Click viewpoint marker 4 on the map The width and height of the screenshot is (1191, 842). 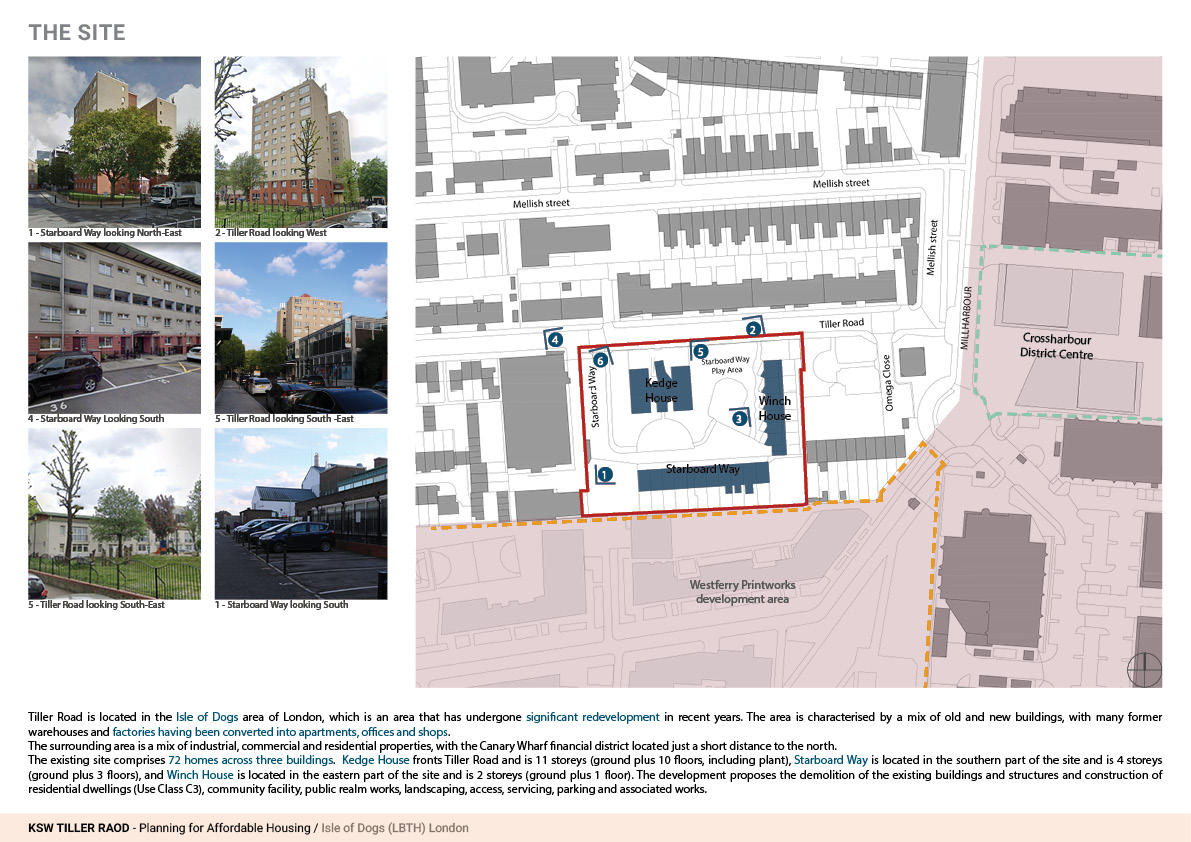click(x=555, y=340)
